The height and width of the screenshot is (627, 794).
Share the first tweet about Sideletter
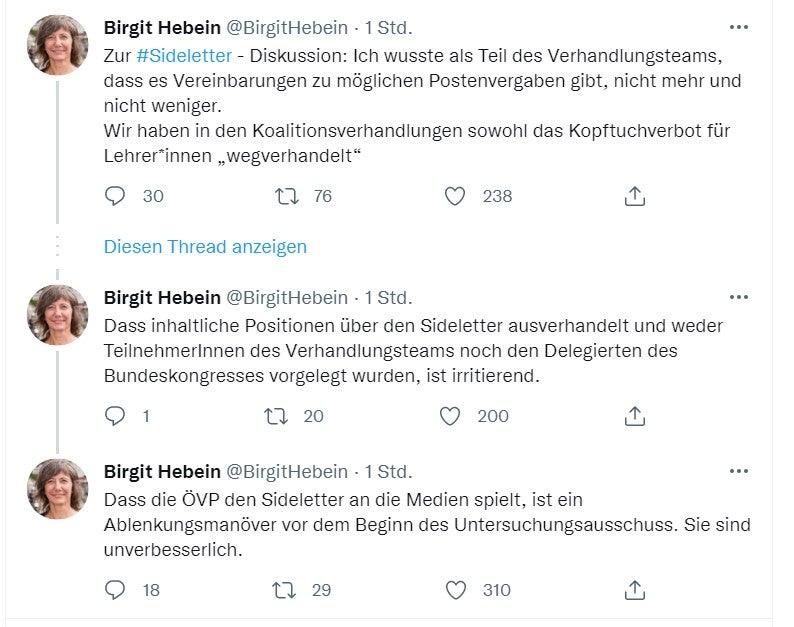(634, 196)
